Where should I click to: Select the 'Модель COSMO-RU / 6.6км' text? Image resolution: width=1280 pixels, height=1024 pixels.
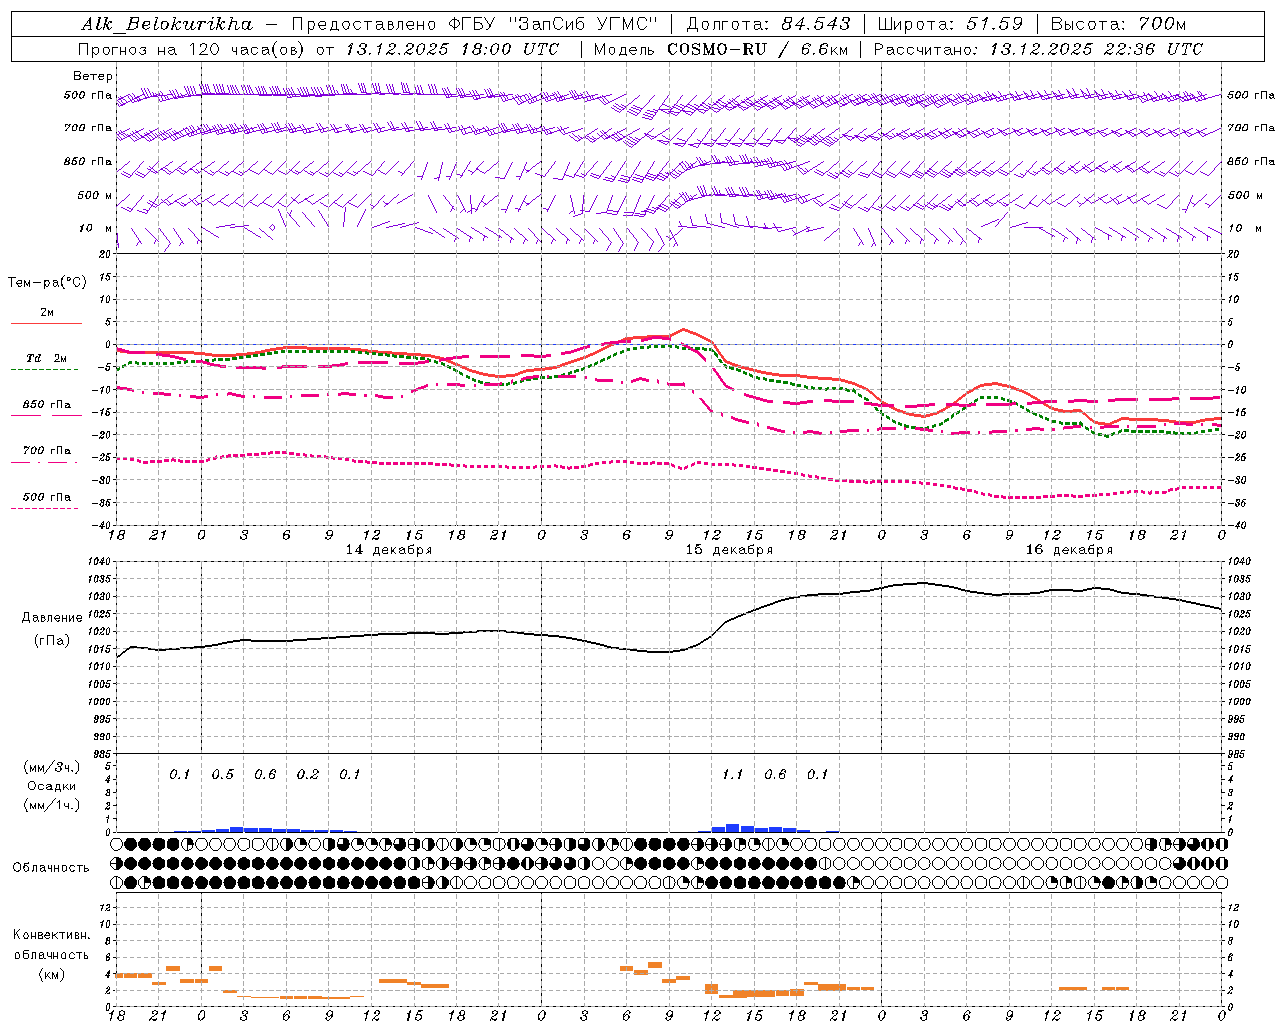721,49
